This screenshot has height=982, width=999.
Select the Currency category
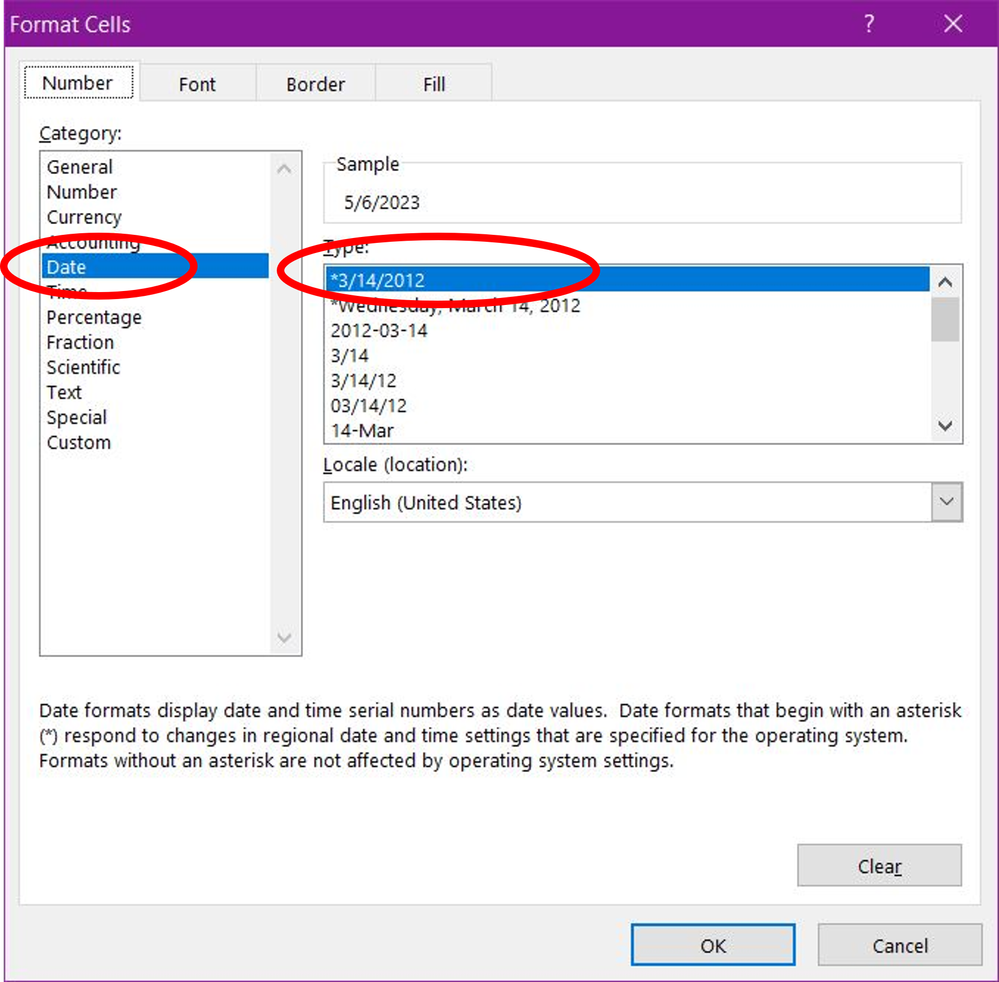click(155, 217)
